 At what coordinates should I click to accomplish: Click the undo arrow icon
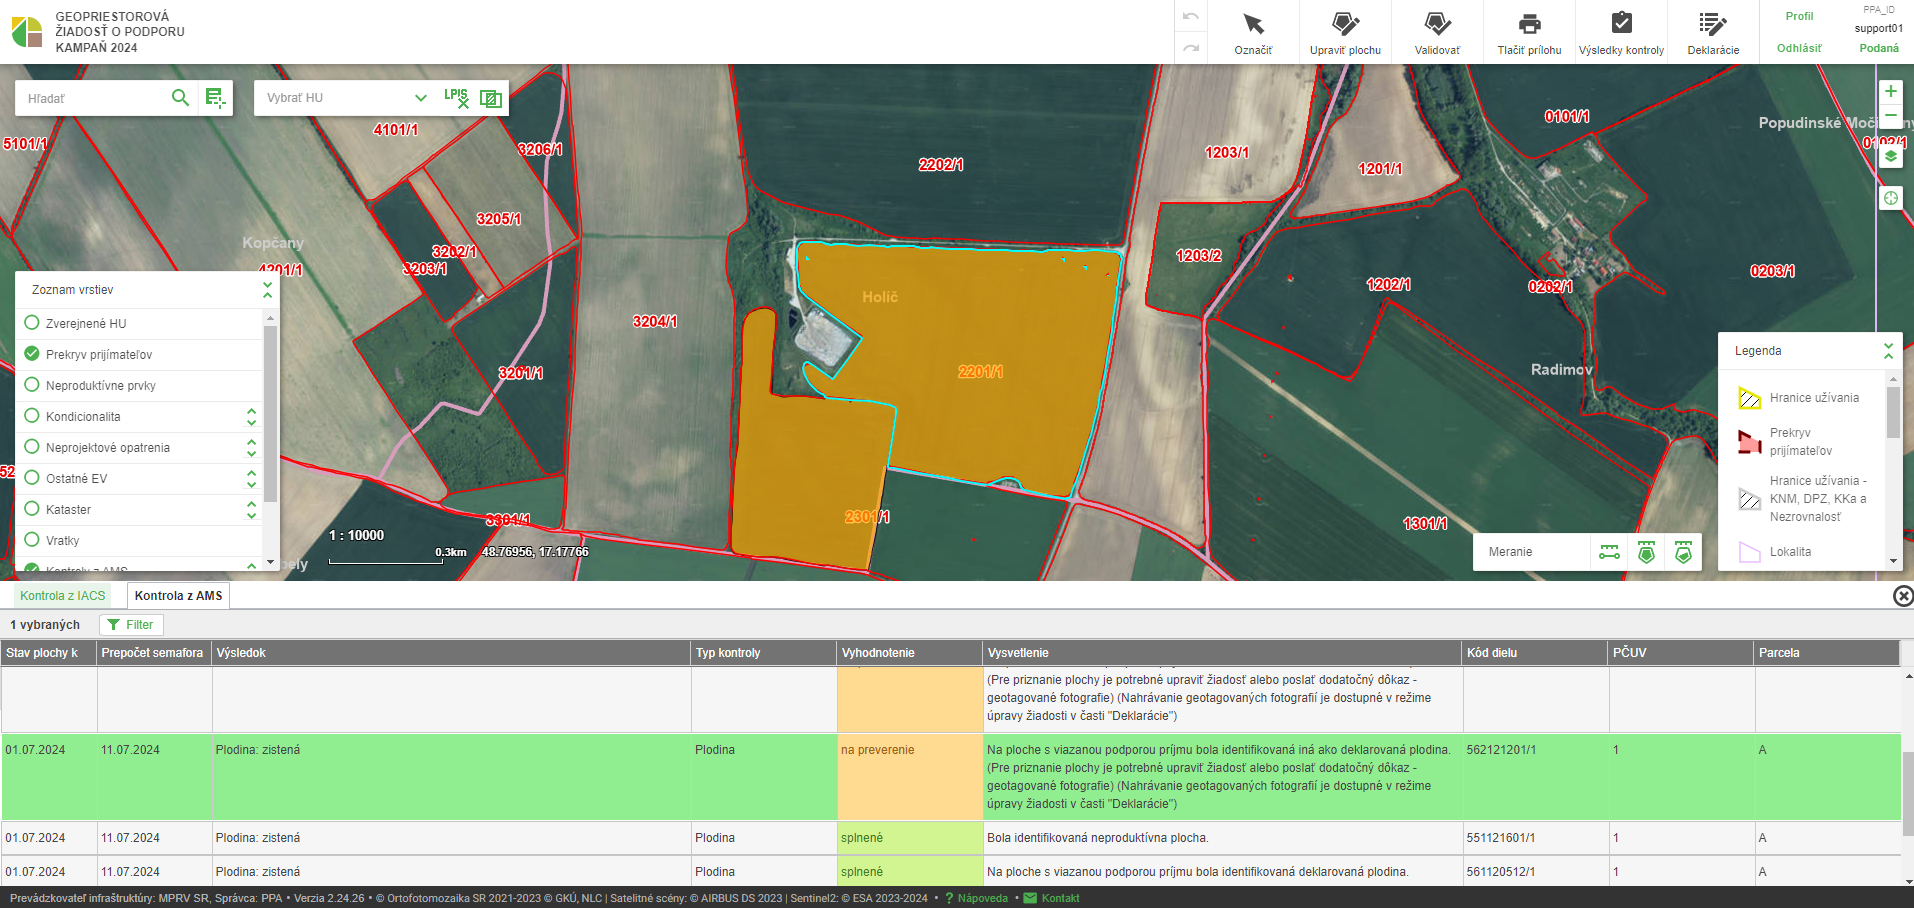1190,17
